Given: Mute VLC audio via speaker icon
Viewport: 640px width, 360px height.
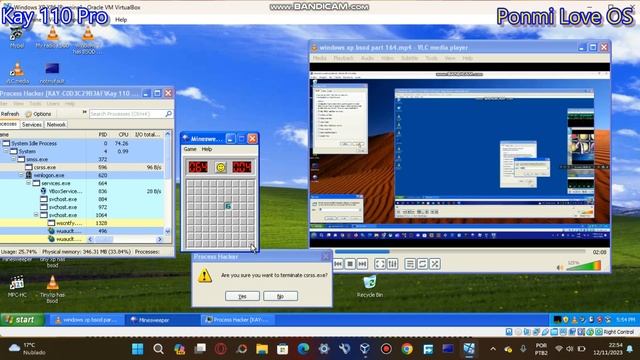Looking at the screenshot, I should click(x=560, y=267).
